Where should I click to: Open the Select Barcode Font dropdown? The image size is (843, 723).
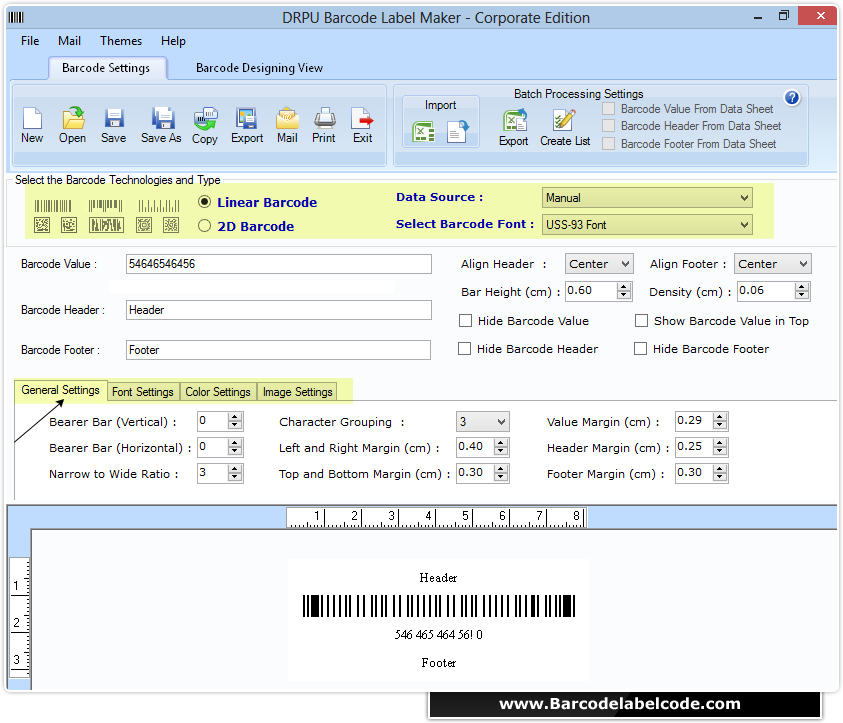647,225
